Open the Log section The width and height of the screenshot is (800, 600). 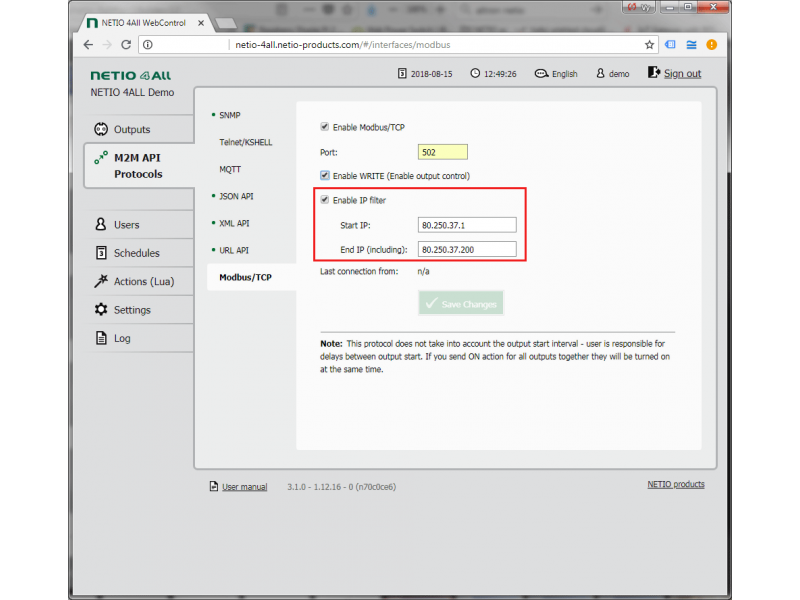coord(139,338)
